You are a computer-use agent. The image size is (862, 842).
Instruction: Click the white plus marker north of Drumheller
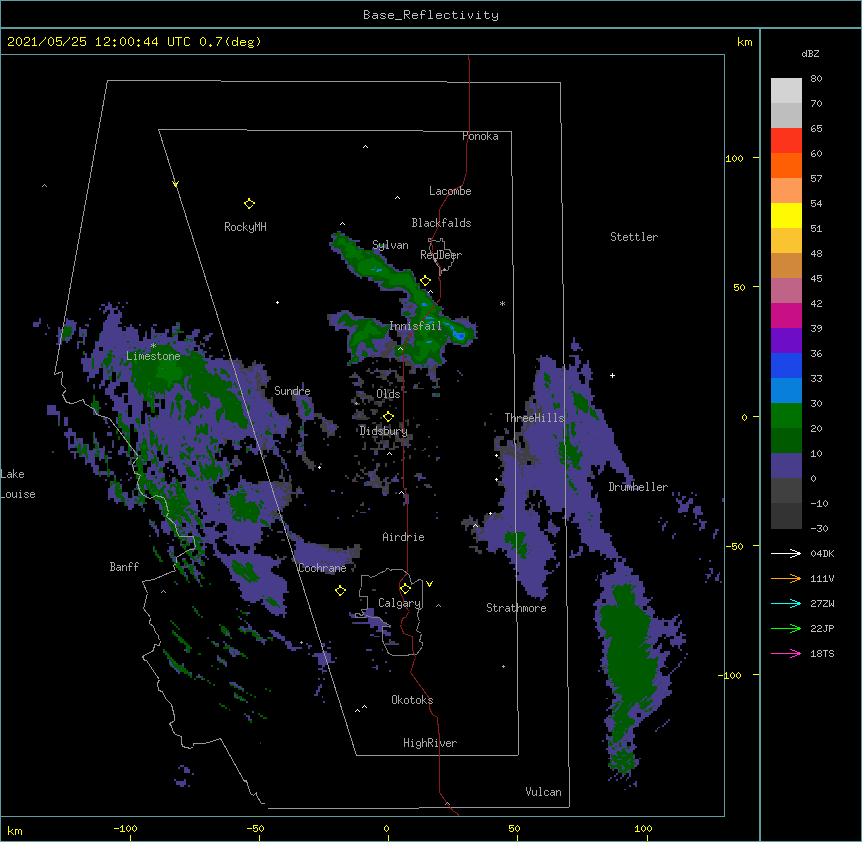(x=612, y=375)
